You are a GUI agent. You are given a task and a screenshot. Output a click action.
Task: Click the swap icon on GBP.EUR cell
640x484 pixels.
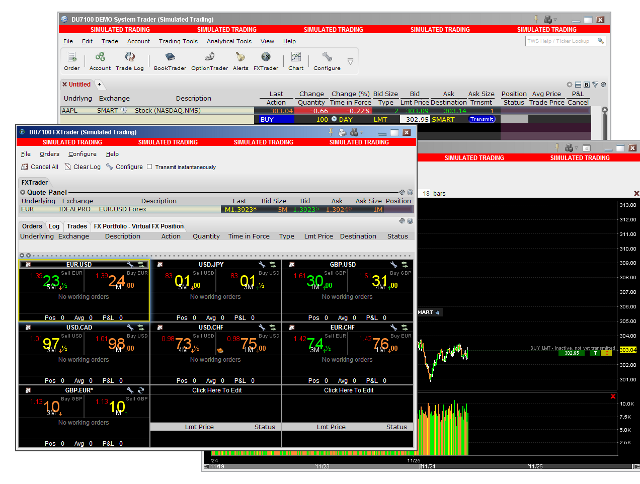pyautogui.click(x=141, y=390)
